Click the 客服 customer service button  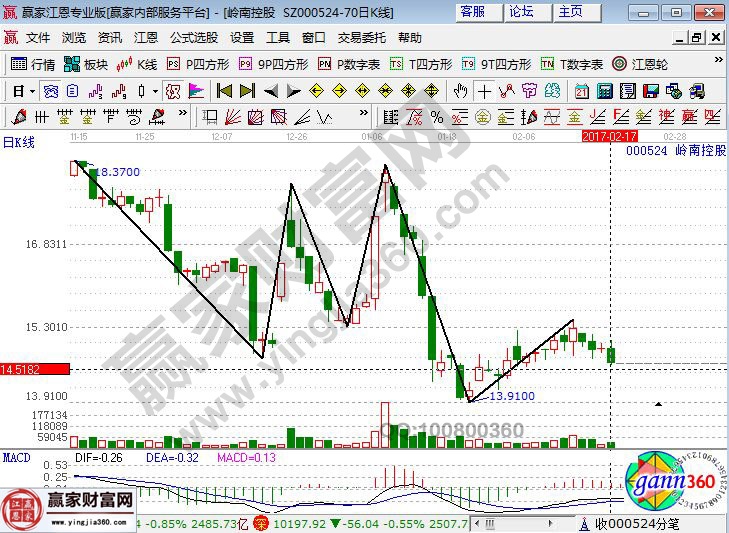pyautogui.click(x=472, y=12)
